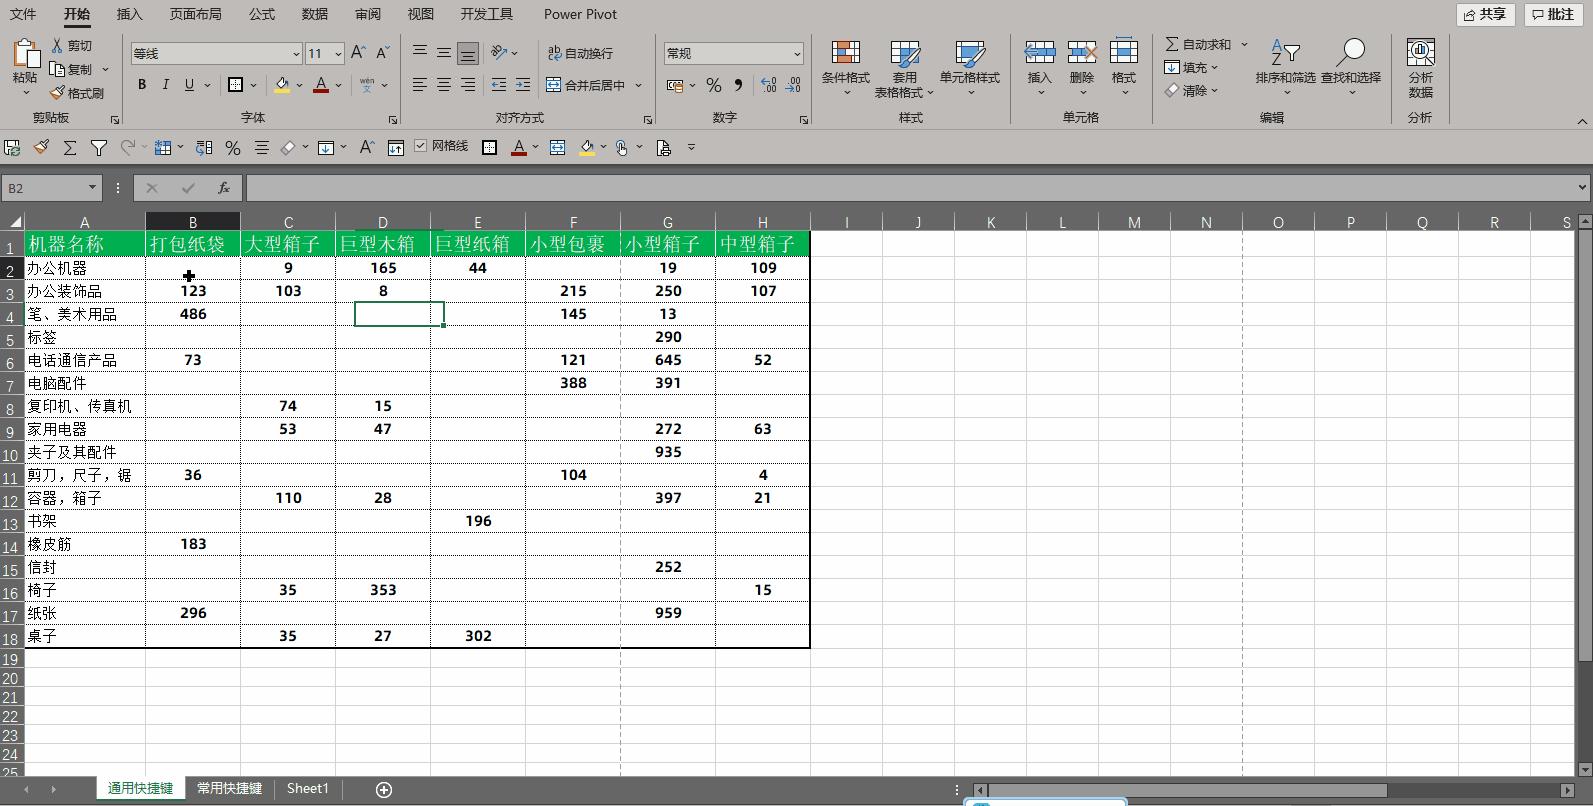Cut selection with 剪切 scissors

72,45
